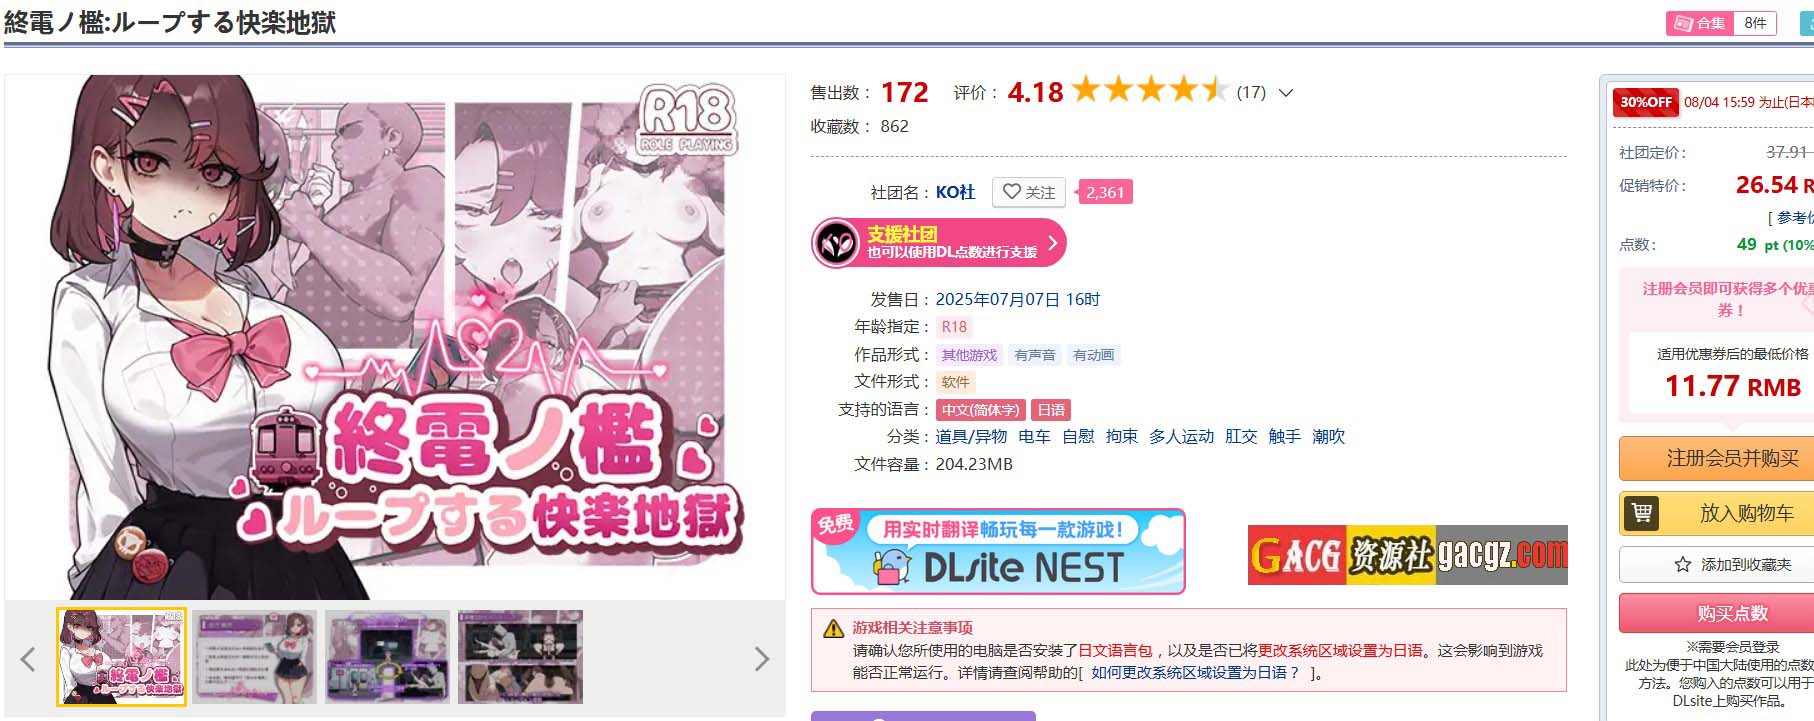Click the 支援社团 circle logo icon
This screenshot has height=721, width=1814.
click(835, 243)
